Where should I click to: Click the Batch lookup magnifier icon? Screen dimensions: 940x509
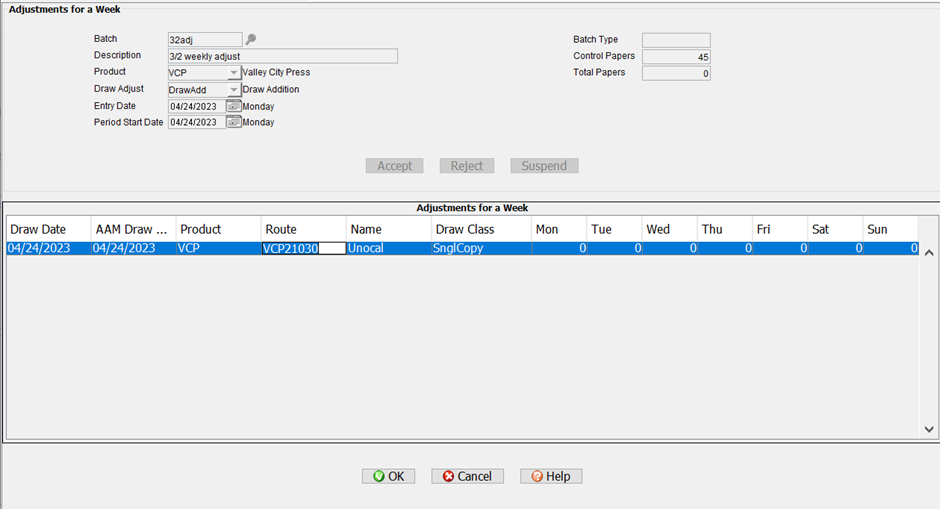[x=251, y=39]
